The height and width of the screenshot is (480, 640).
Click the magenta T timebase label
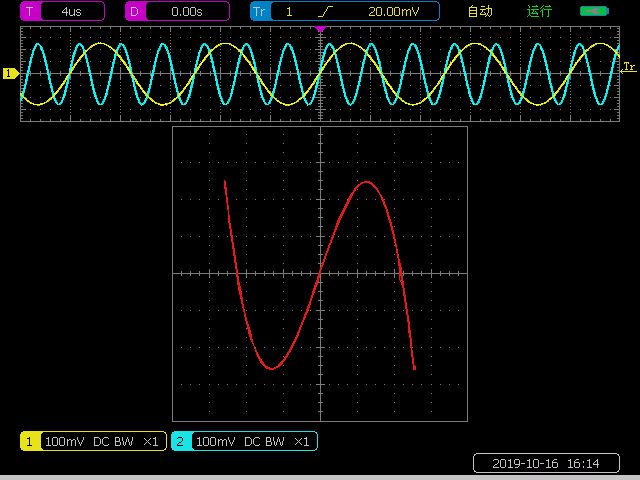coord(30,12)
